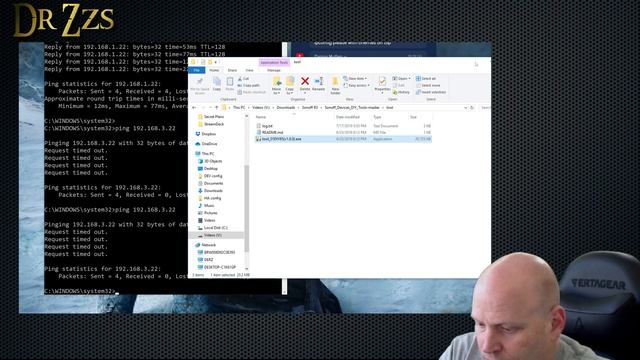Viewport: 640px width, 360px height.
Task: Open DERZ computer under Network
Action: (x=206, y=260)
